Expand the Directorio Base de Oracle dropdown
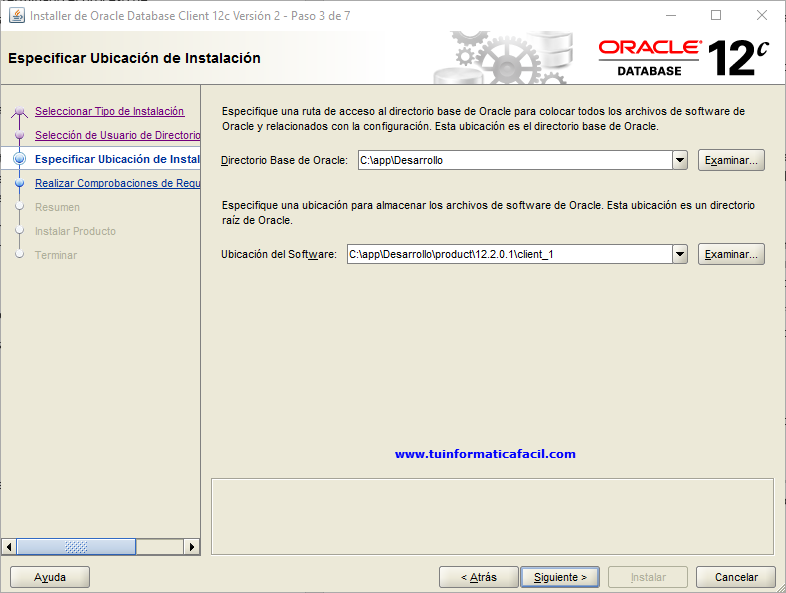Image resolution: width=786 pixels, height=593 pixels. coord(680,160)
